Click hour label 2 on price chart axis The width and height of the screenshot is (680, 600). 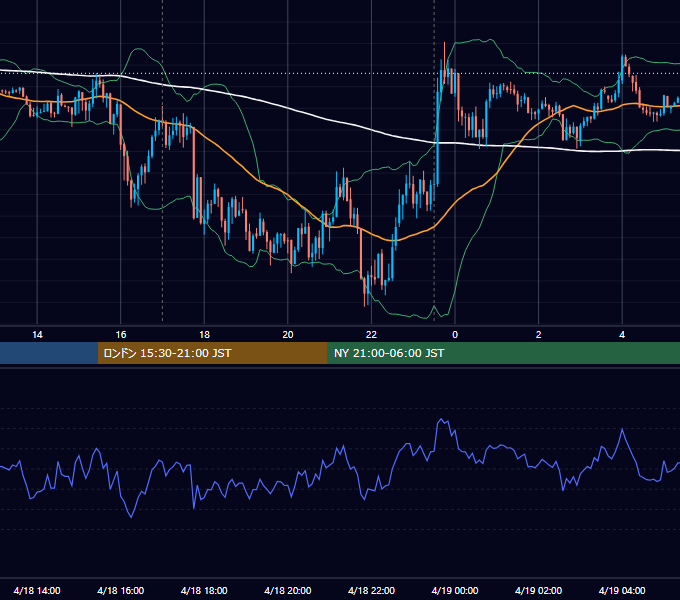pos(539,335)
